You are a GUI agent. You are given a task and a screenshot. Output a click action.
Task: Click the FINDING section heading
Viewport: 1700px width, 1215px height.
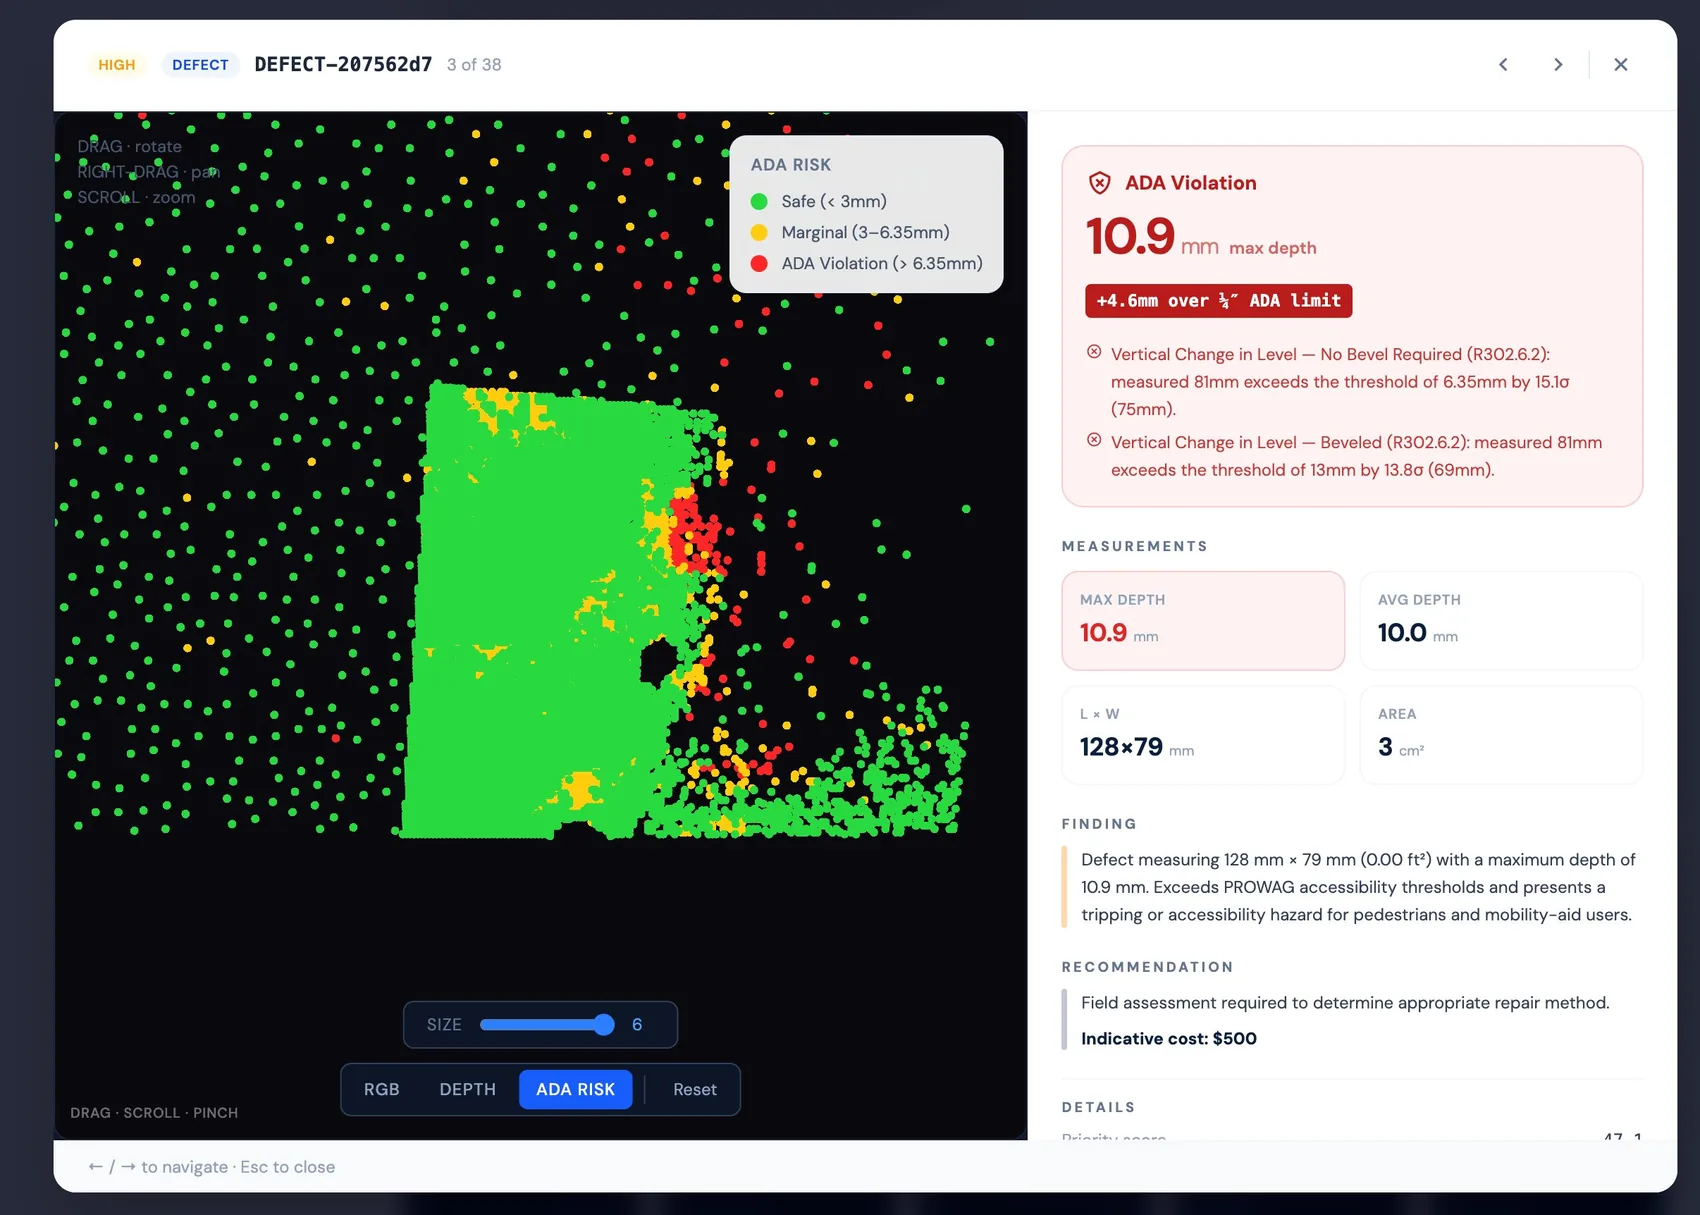[x=1099, y=824]
